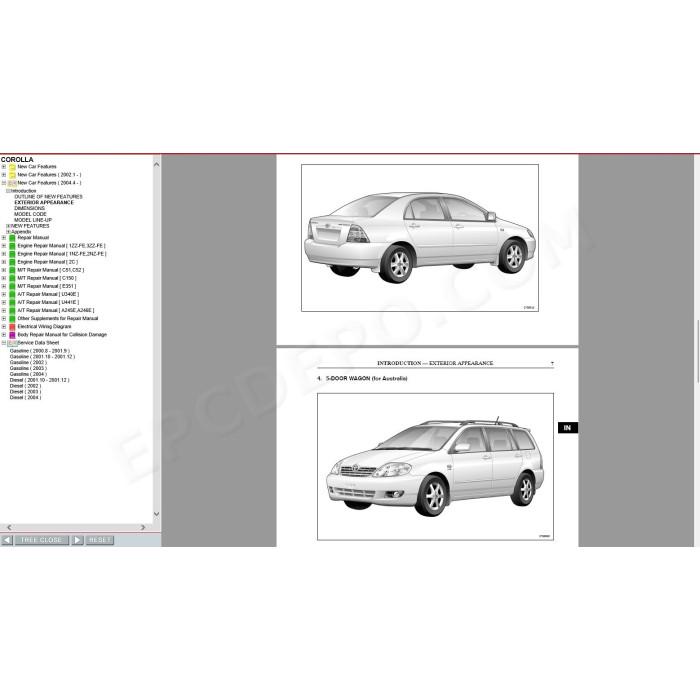Click the yellow folder icon beside New Car Features
Image resolution: width=700 pixels, height=700 pixels.
(12, 167)
